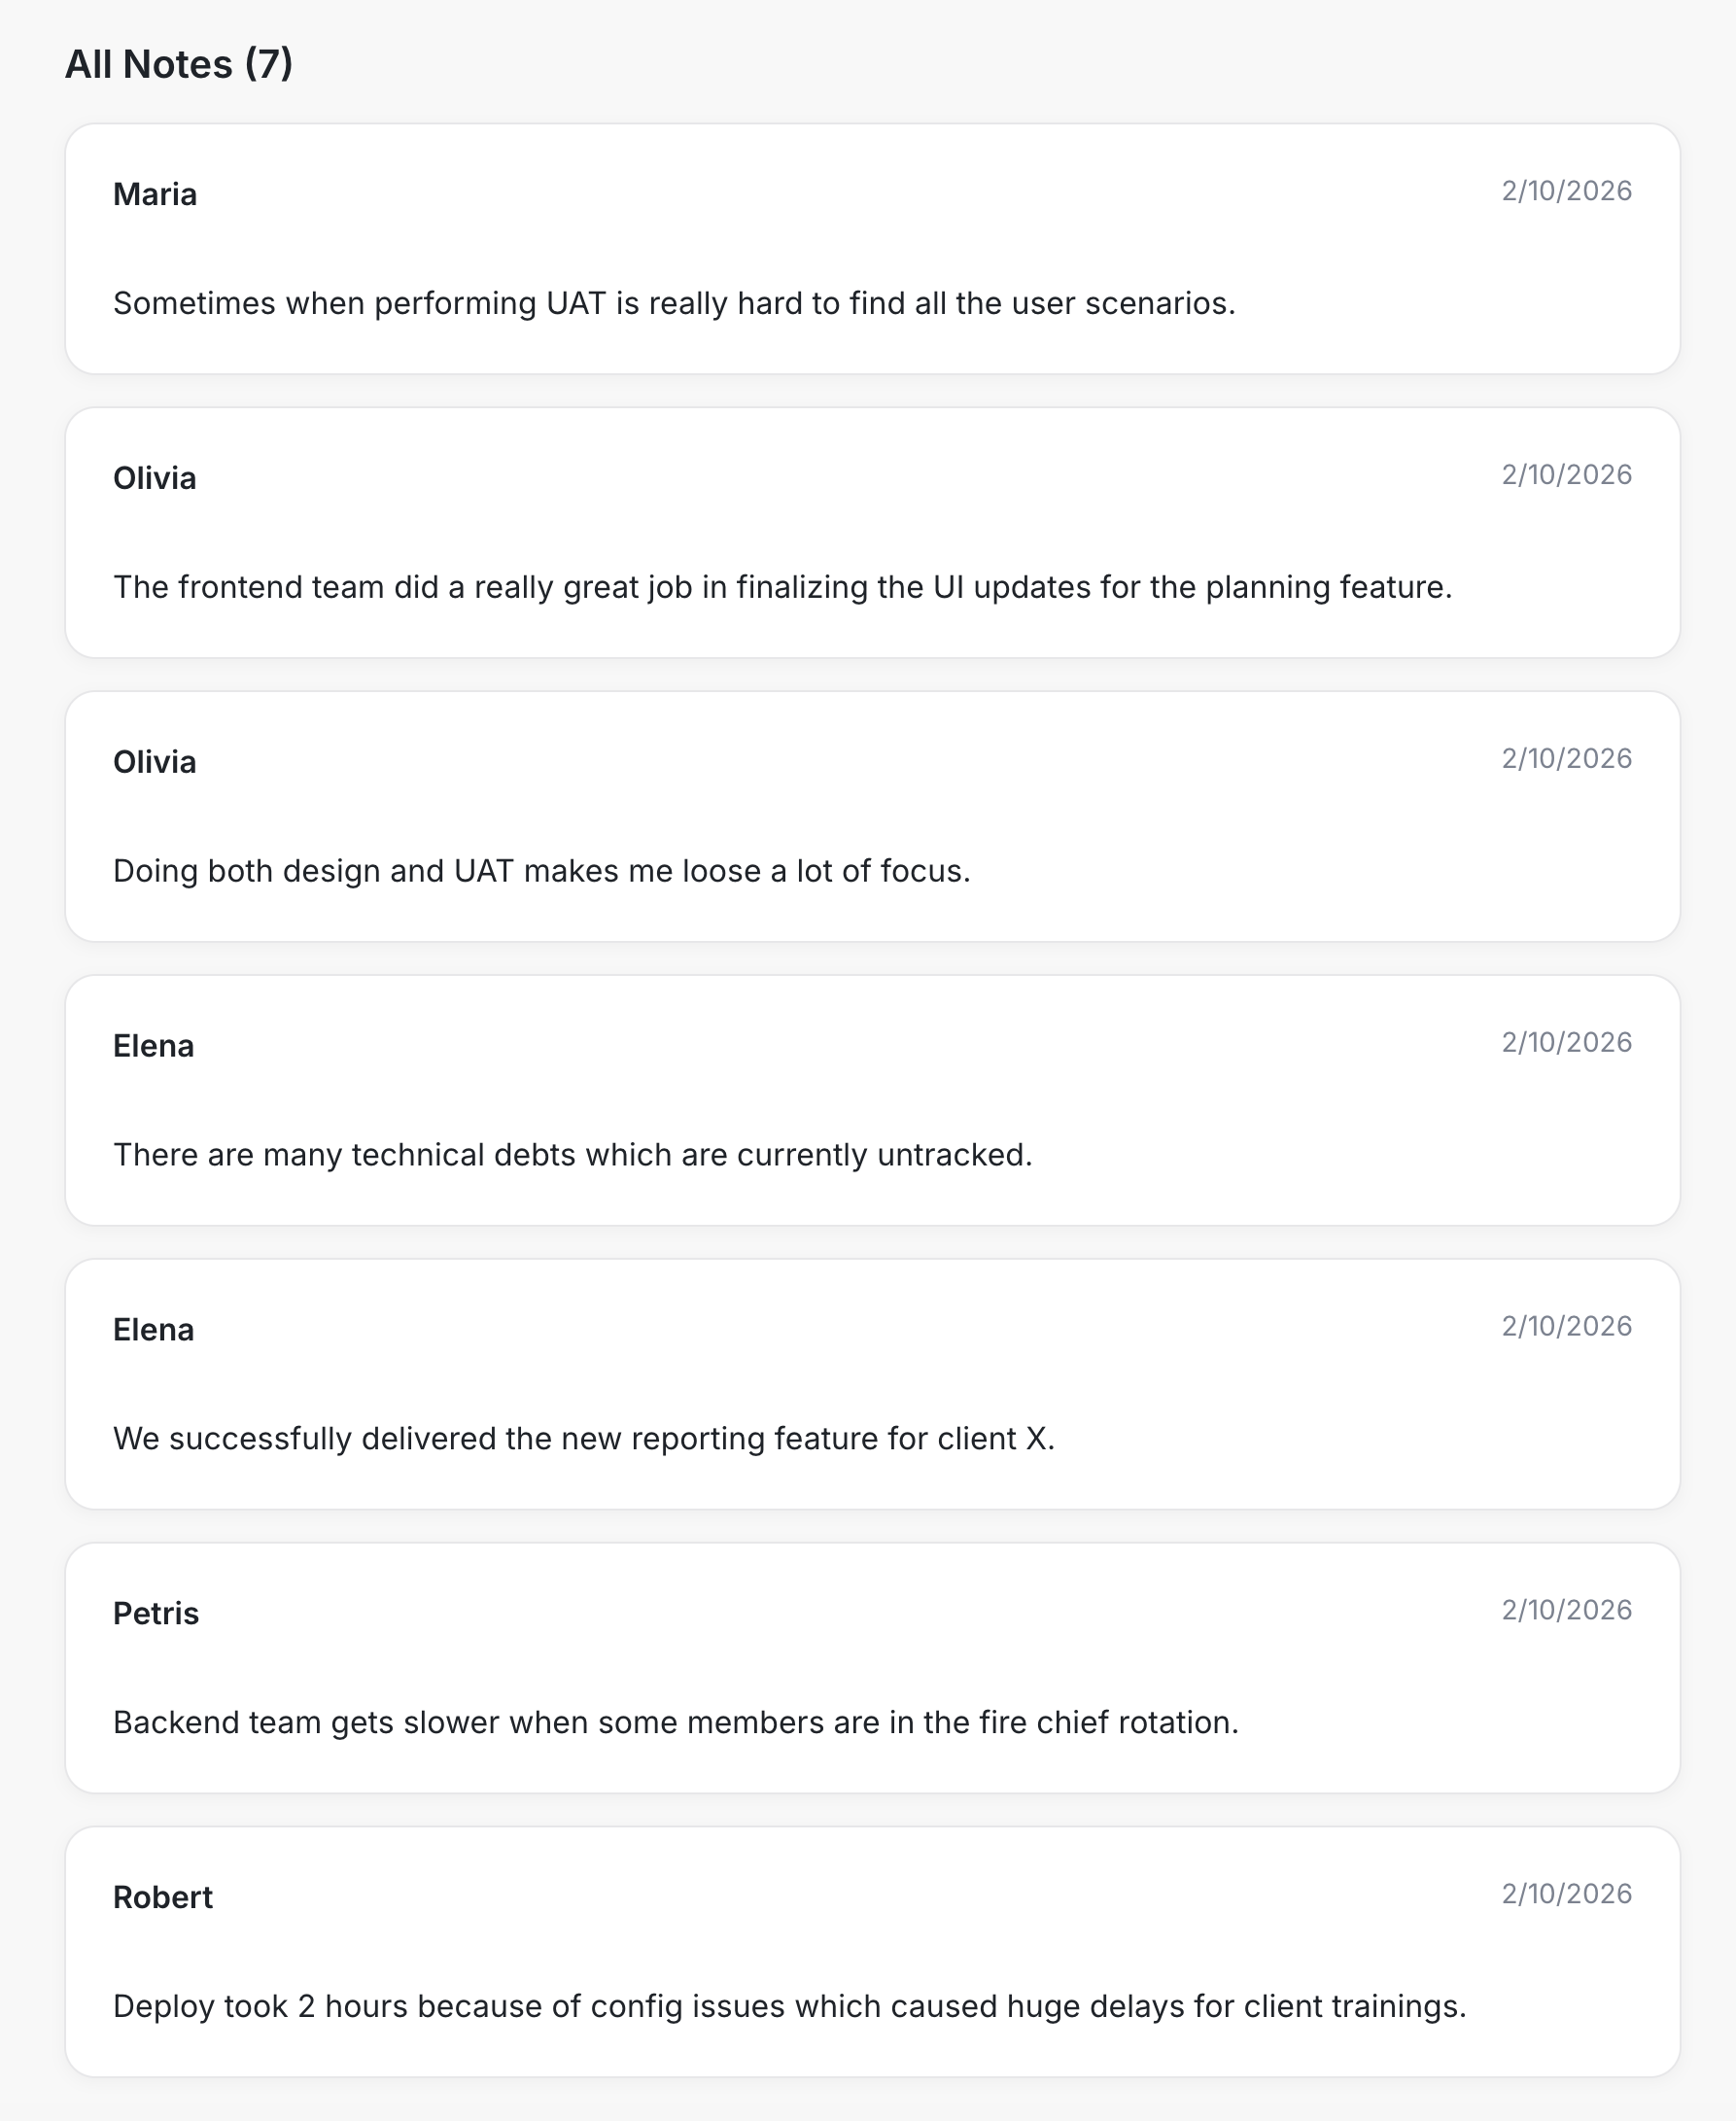Open Olivia's note praising the frontend team
Image resolution: width=1736 pixels, height=2121 pixels.
(x=782, y=587)
